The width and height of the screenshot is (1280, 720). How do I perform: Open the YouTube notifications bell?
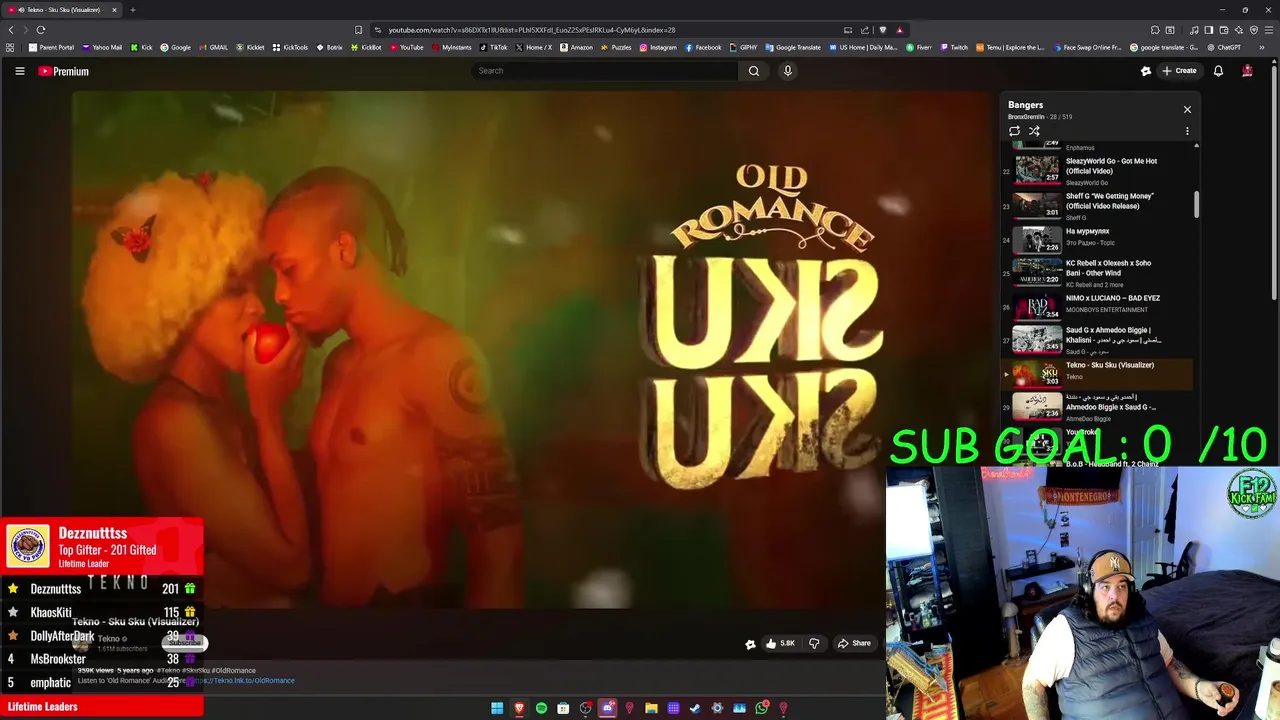point(1218,71)
